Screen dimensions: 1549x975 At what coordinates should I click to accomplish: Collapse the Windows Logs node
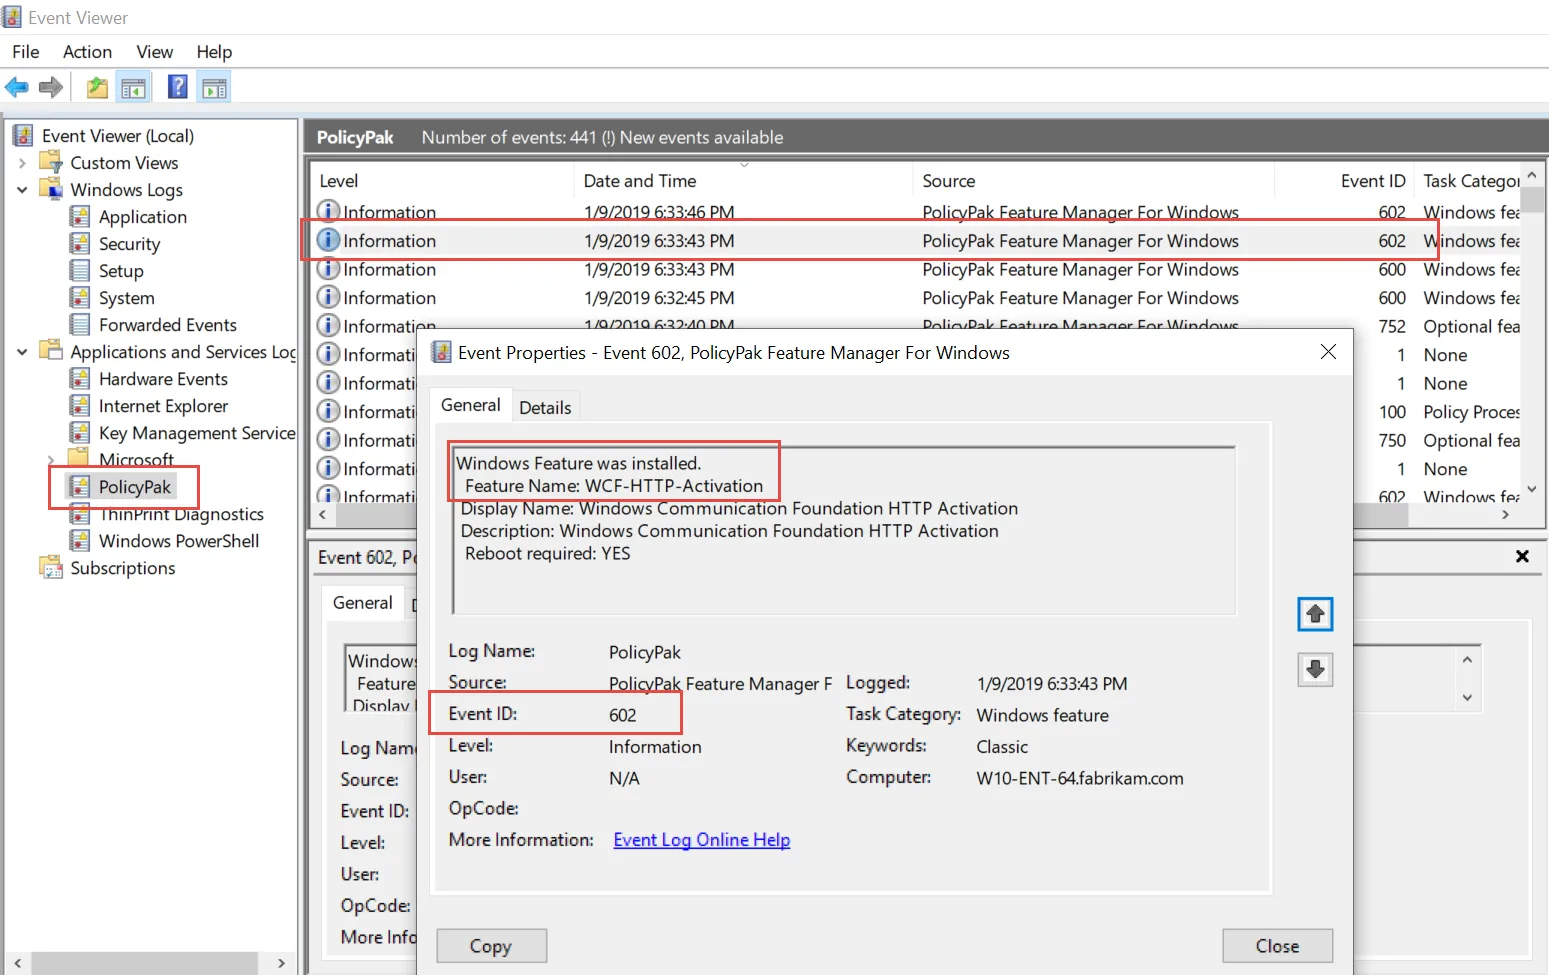(22, 189)
